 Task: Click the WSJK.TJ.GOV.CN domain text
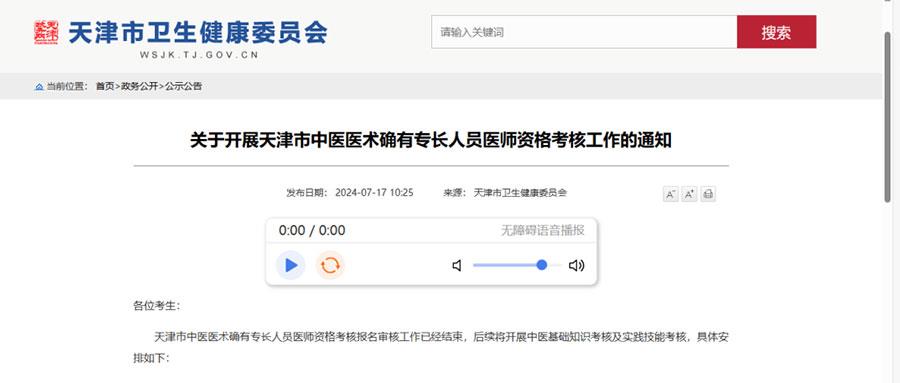pyautogui.click(x=199, y=55)
